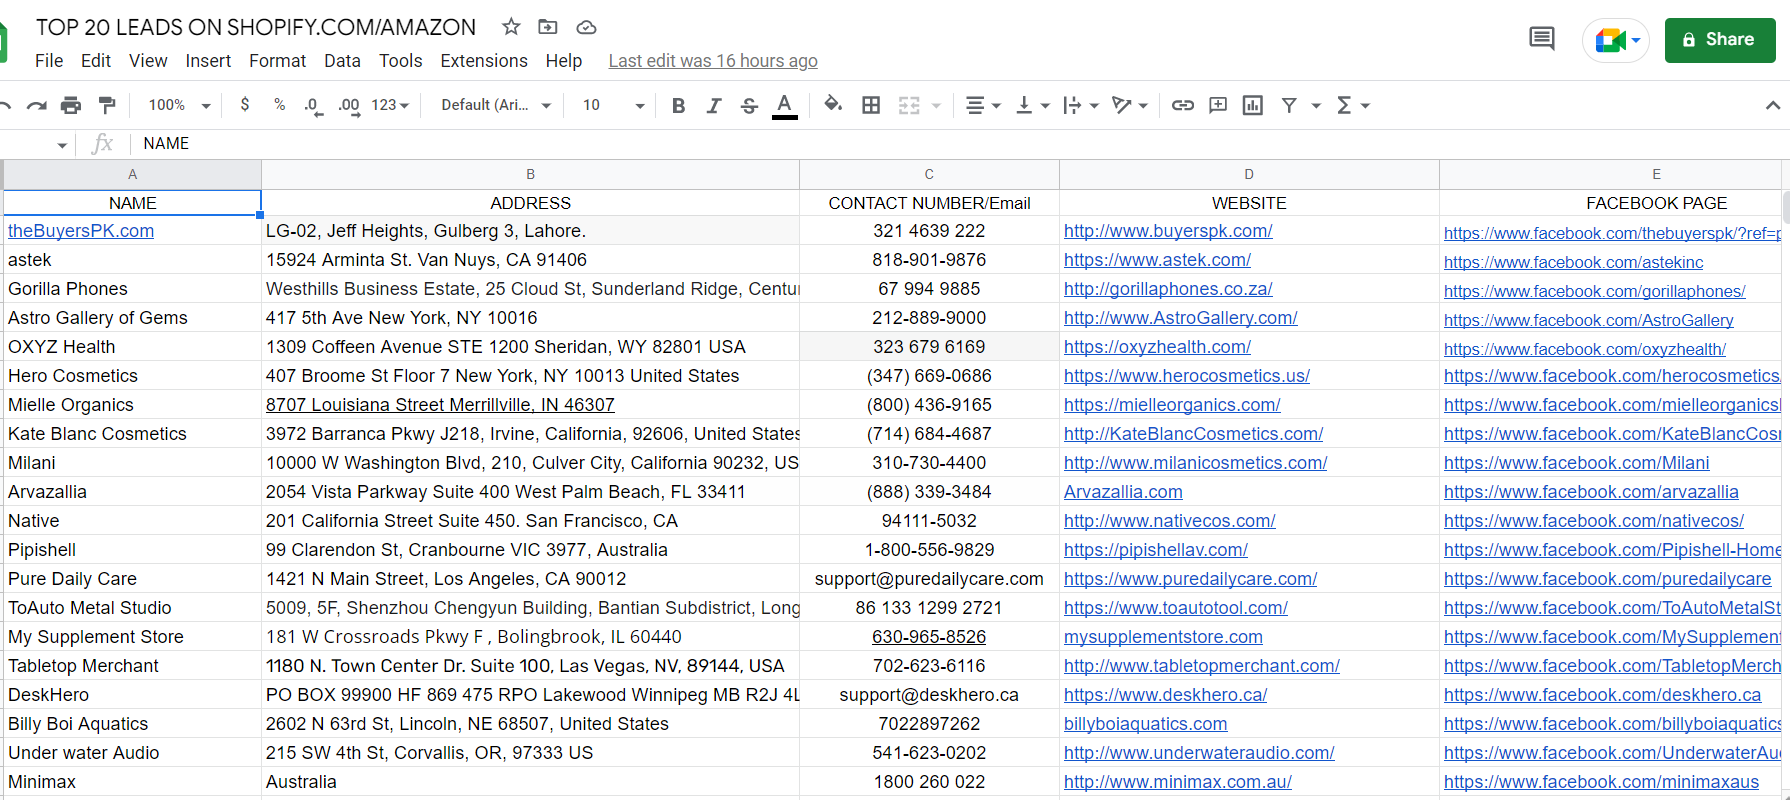Open the borders tool
The width and height of the screenshot is (1790, 800).
click(x=871, y=105)
